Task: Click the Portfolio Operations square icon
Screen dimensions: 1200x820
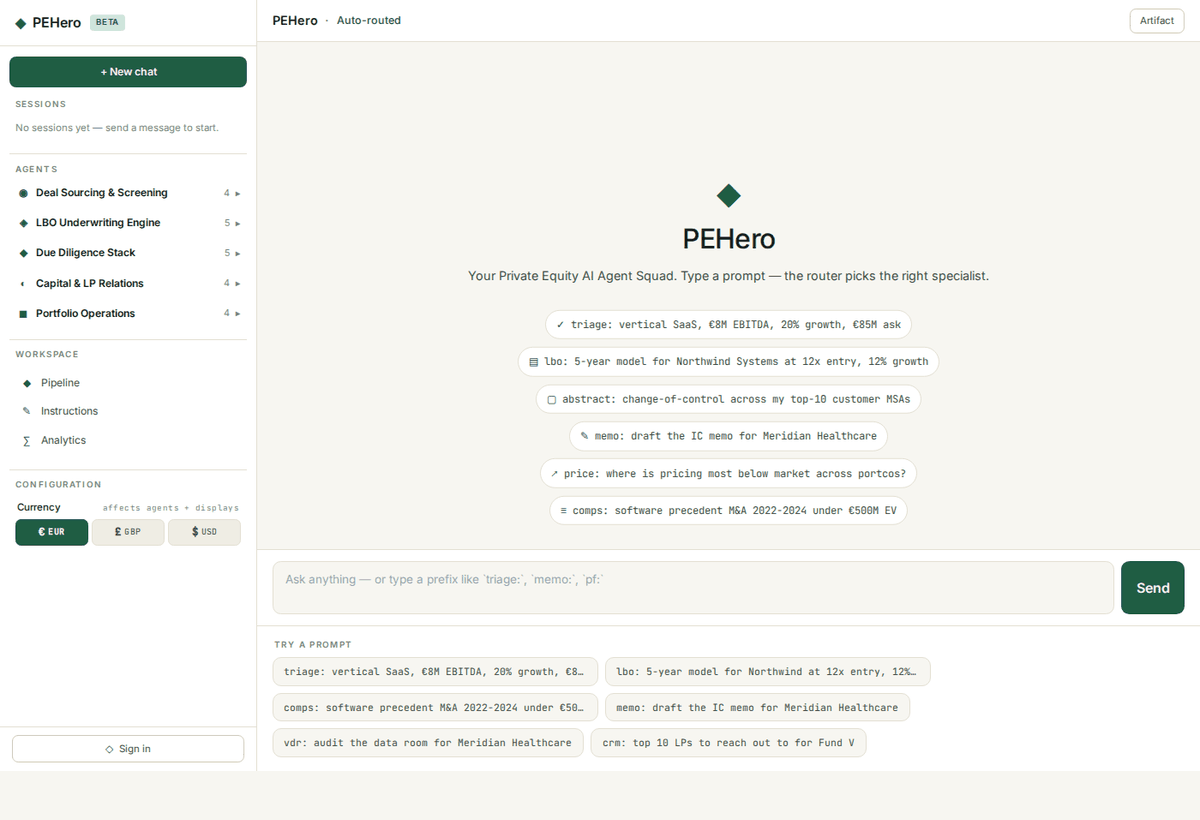Action: 22,313
